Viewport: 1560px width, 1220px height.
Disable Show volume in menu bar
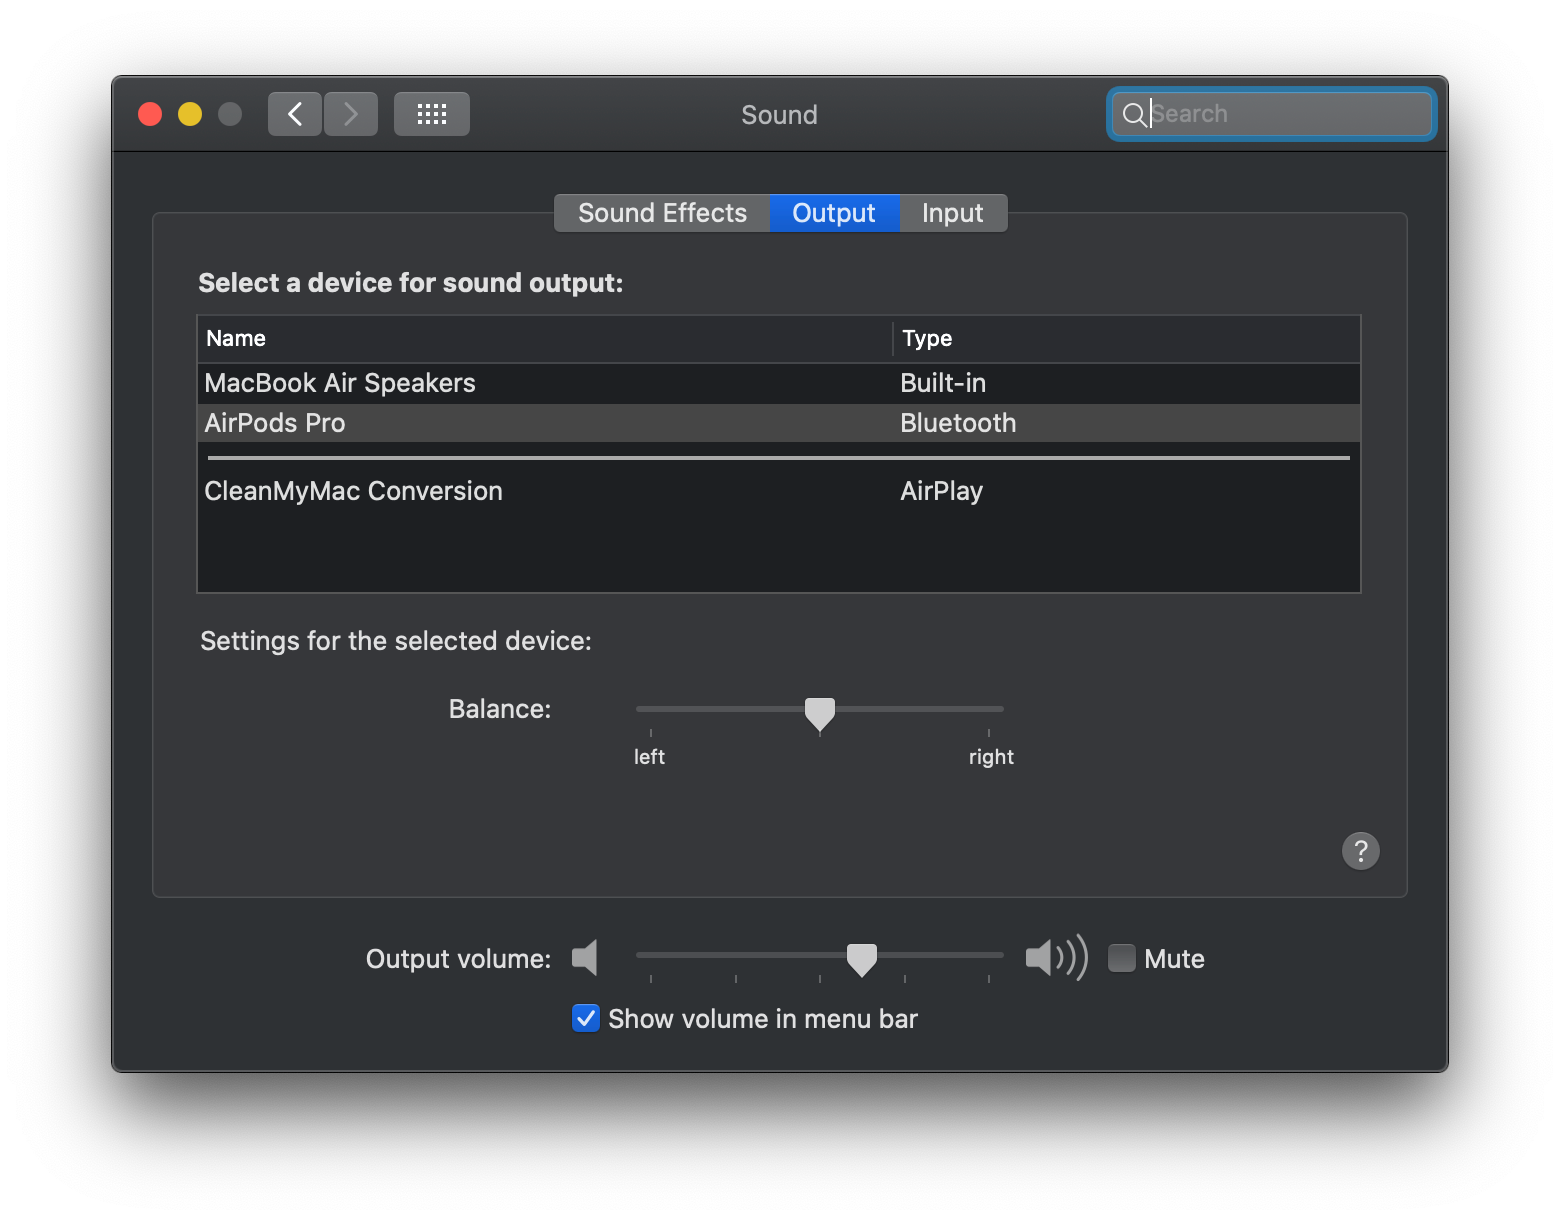click(x=586, y=1018)
